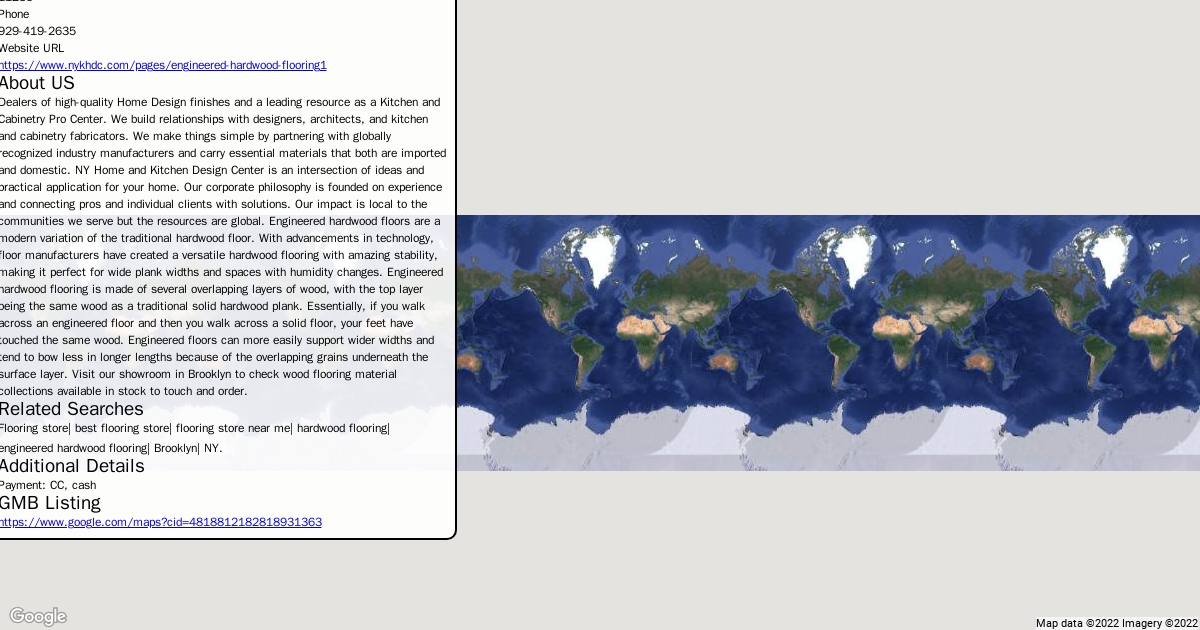Open the Google Maps cid listing link
Viewport: 1200px width, 630px height.
161,522
